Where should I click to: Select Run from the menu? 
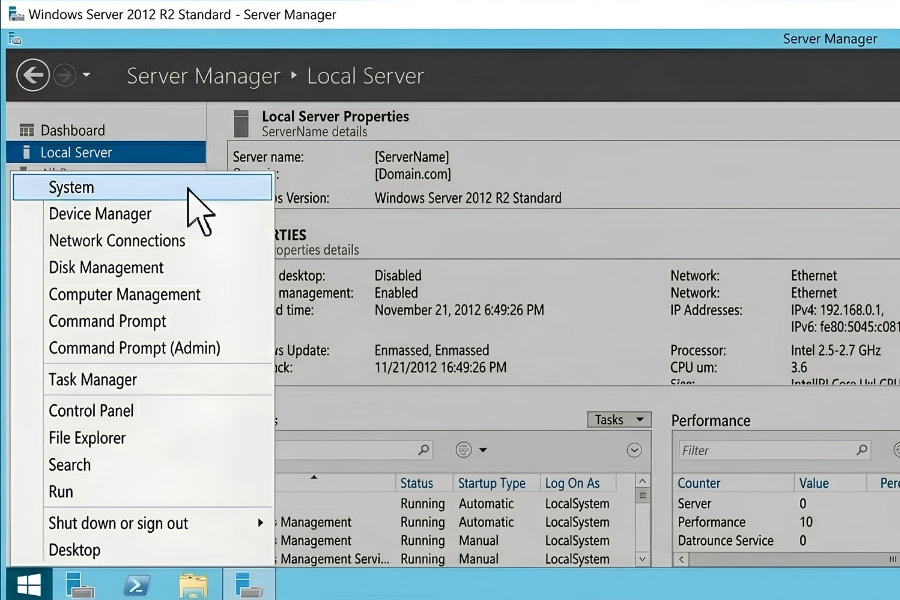pos(61,492)
